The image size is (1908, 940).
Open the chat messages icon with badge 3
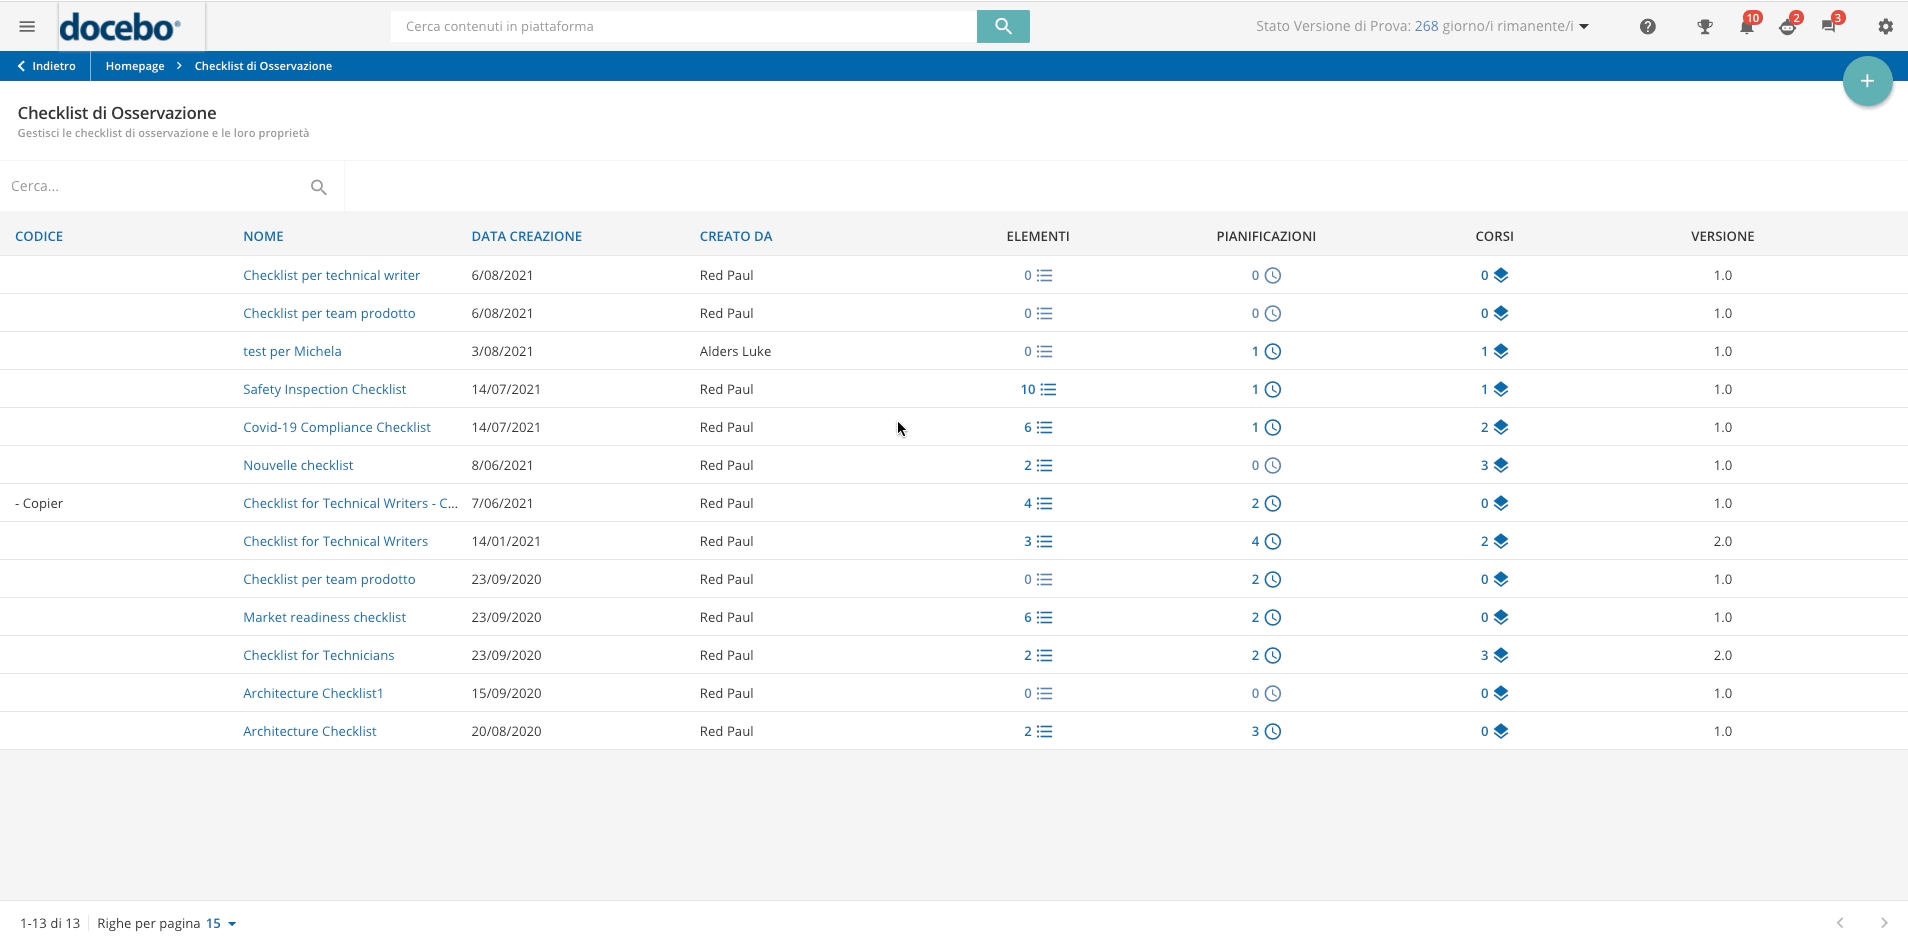(1829, 27)
